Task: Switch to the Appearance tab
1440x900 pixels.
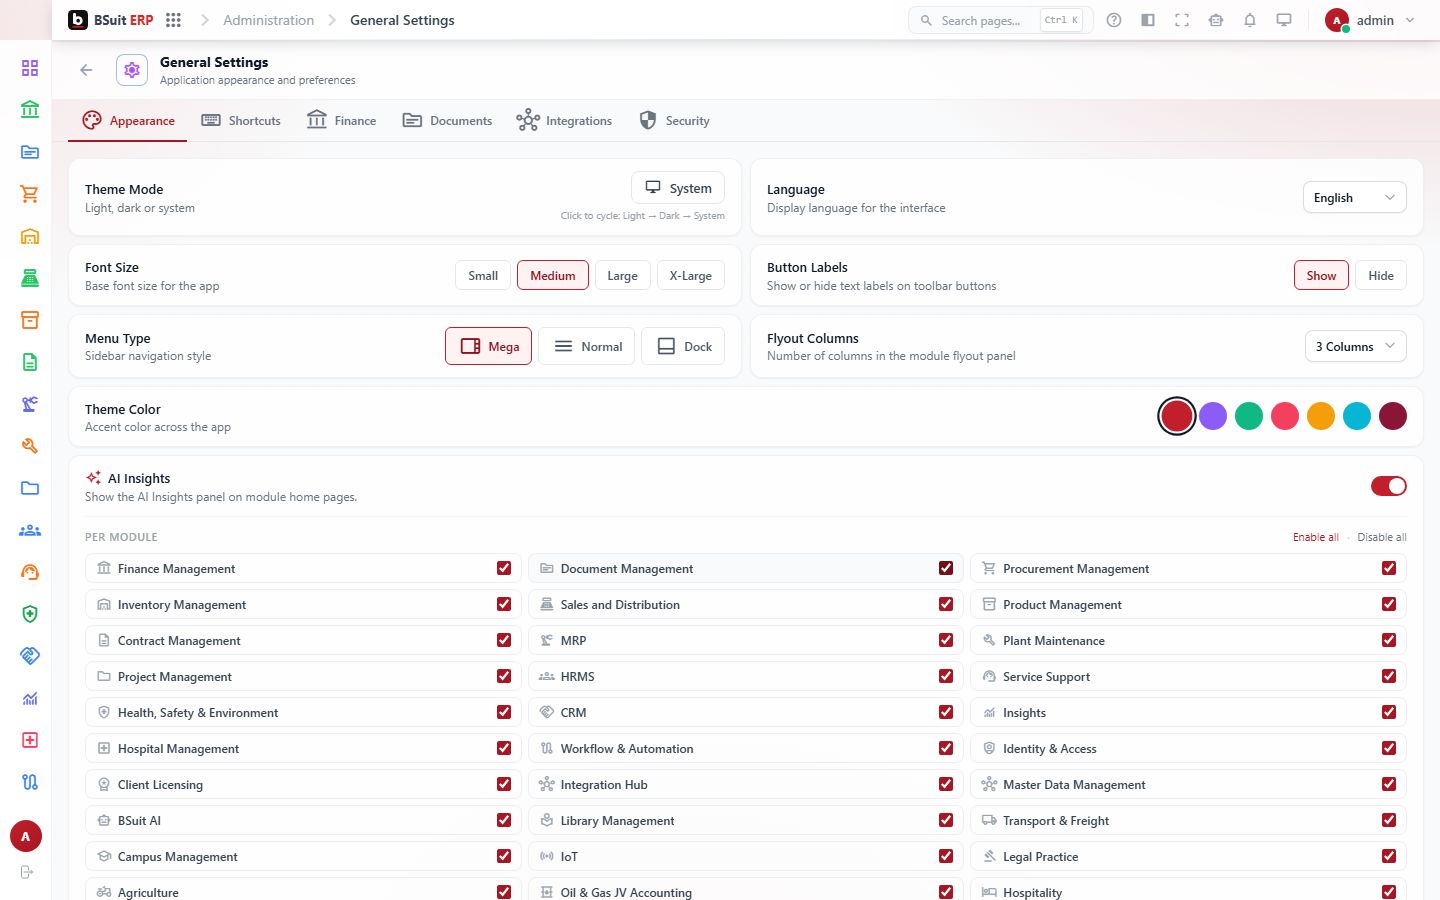Action: (128, 120)
